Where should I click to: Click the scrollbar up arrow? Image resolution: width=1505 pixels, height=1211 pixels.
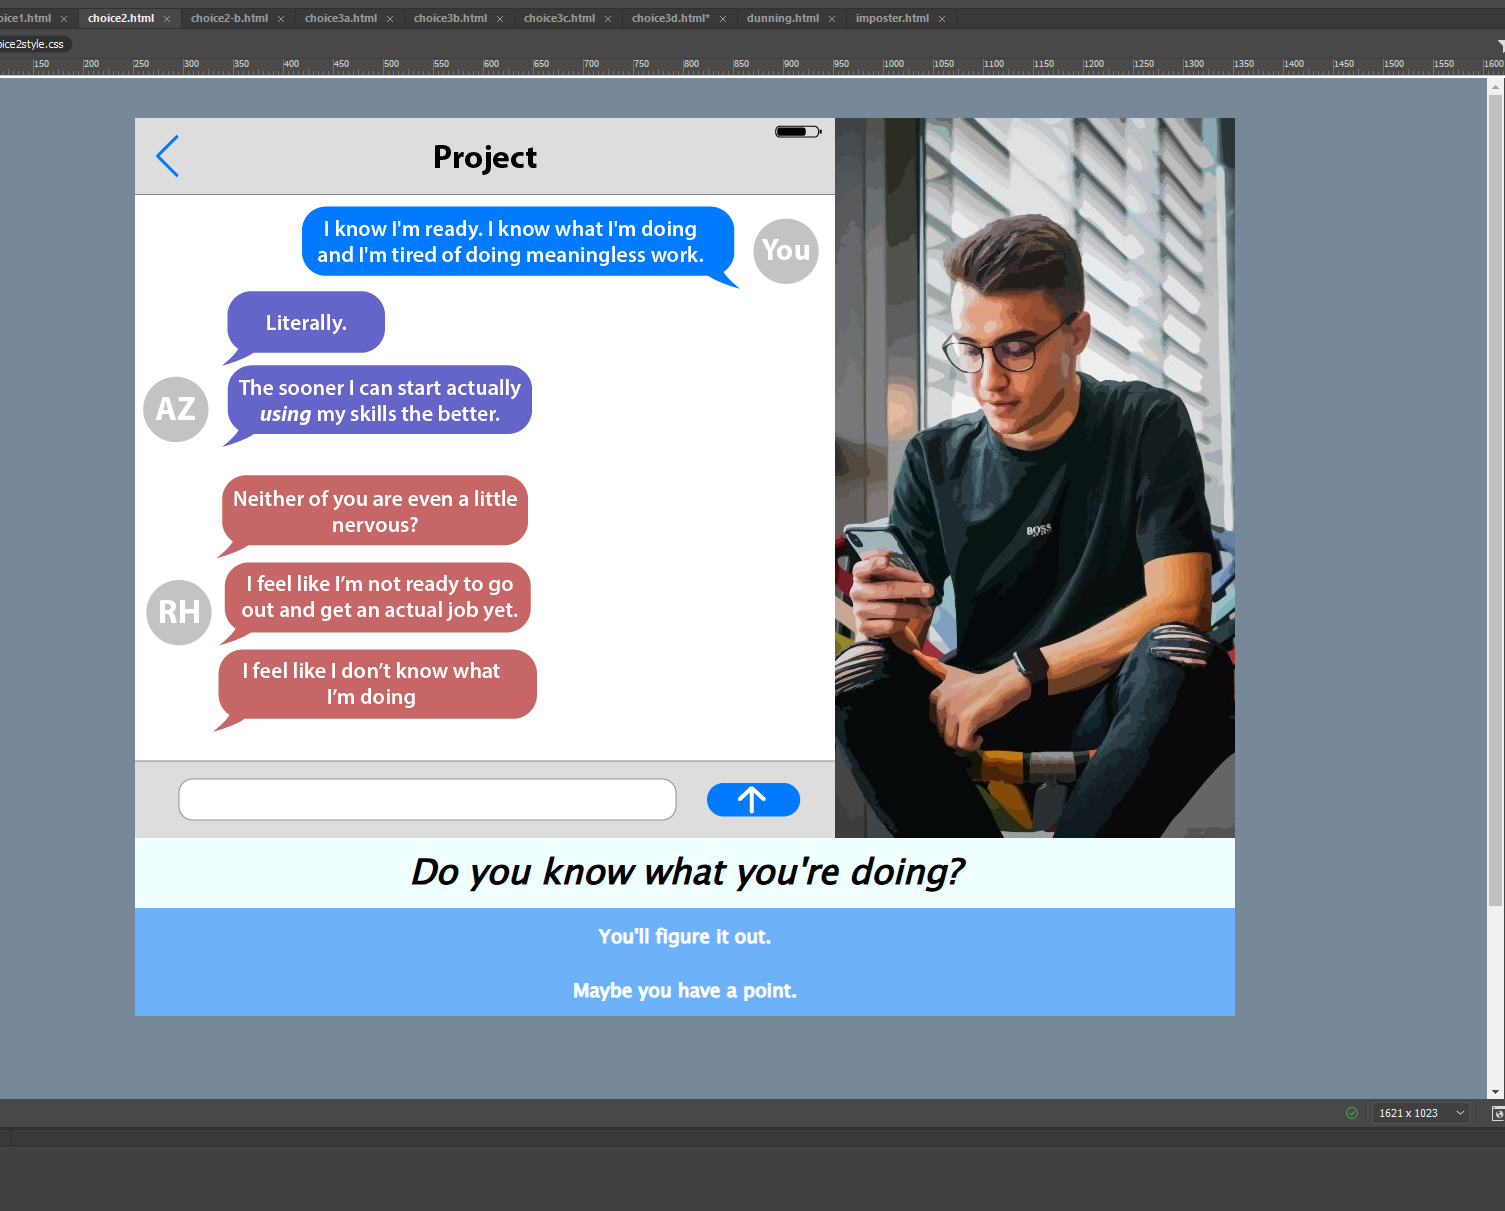(x=1495, y=87)
